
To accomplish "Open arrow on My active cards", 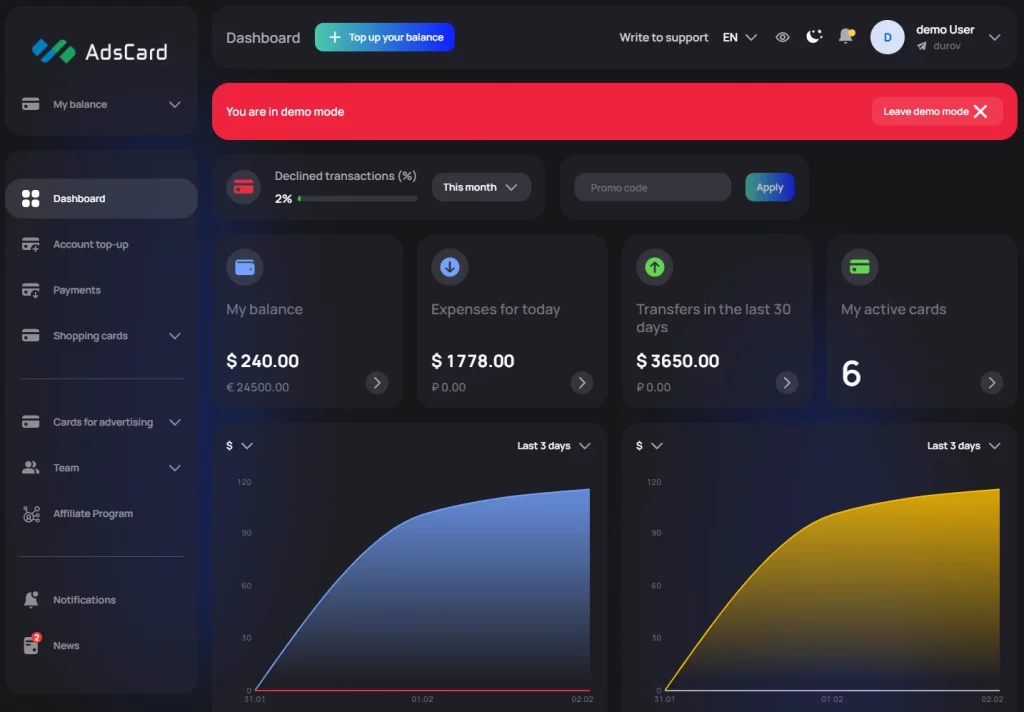I will pyautogui.click(x=991, y=383).
